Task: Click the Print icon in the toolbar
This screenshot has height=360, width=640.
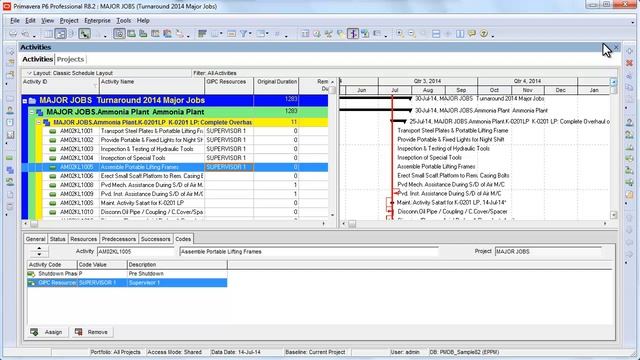Action: coord(13,34)
